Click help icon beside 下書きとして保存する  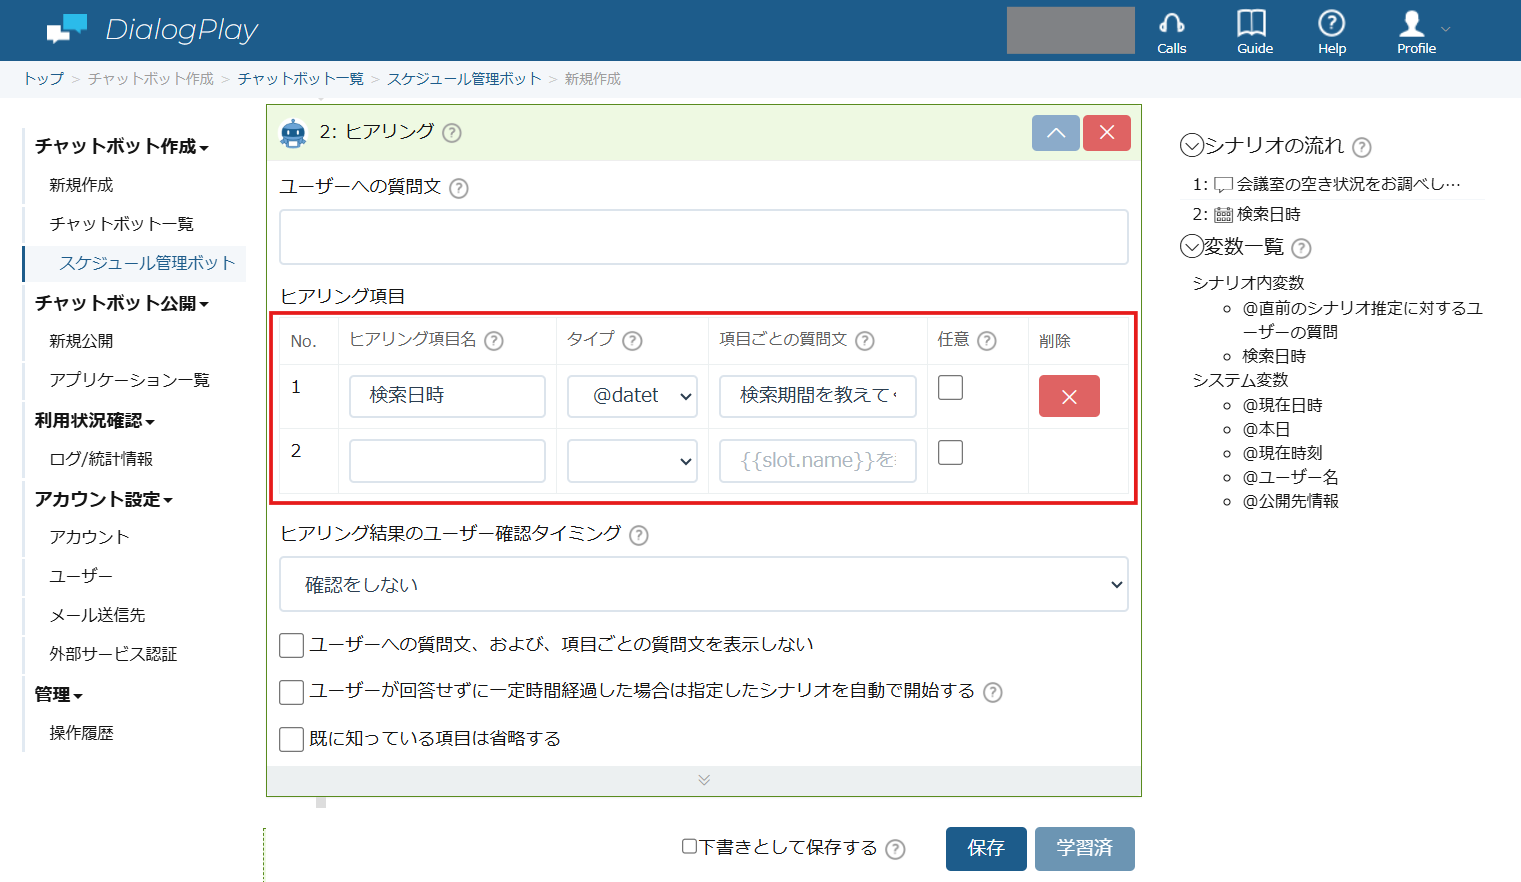(x=896, y=849)
